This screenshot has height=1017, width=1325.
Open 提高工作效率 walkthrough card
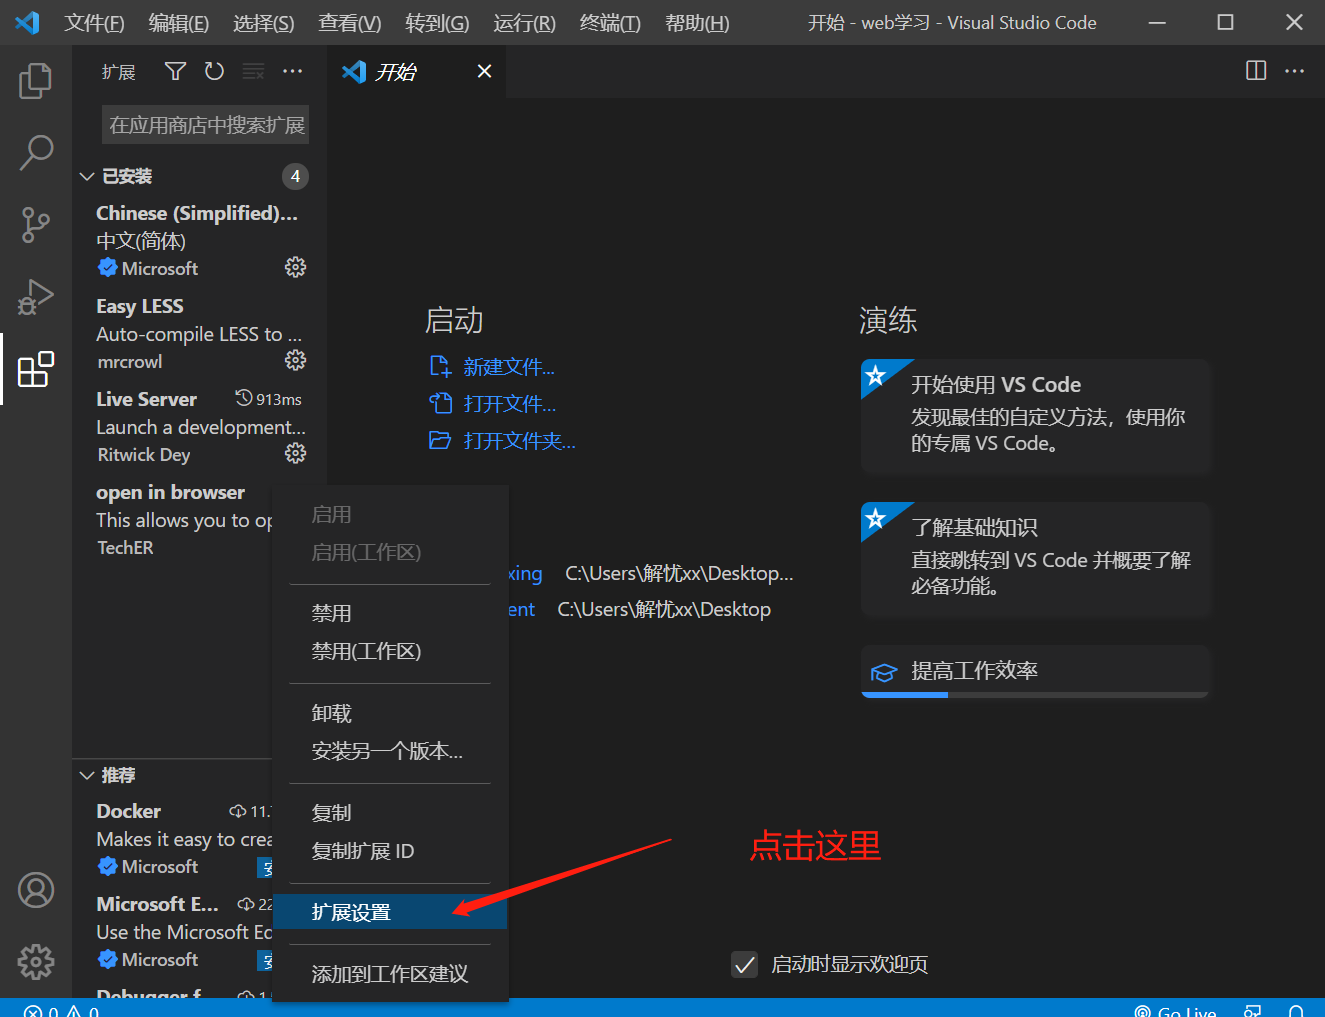[x=1035, y=671]
